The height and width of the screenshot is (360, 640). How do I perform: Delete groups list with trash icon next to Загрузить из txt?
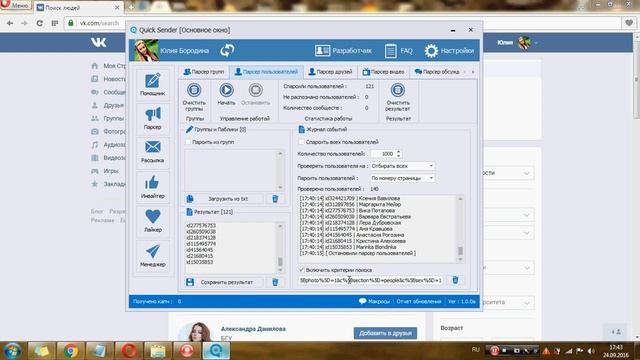point(275,199)
